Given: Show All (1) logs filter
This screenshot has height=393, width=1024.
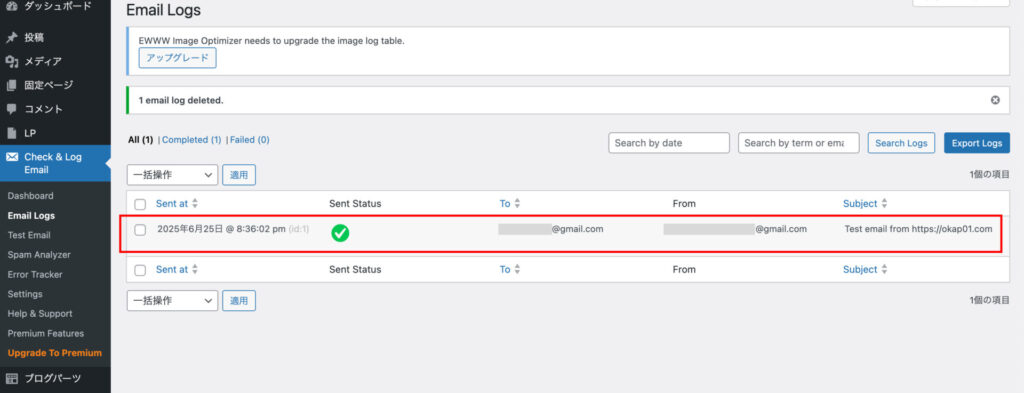Looking at the screenshot, I should pos(140,140).
